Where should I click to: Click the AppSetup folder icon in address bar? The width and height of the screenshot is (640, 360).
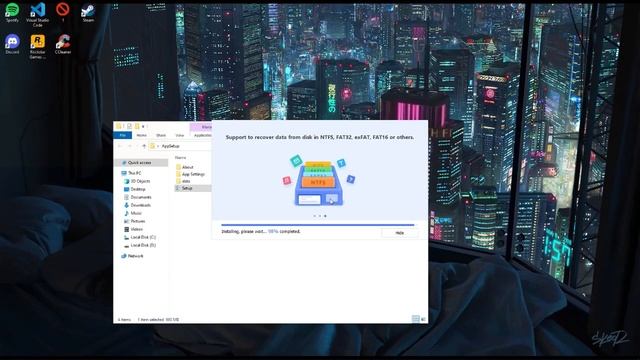pos(152,146)
